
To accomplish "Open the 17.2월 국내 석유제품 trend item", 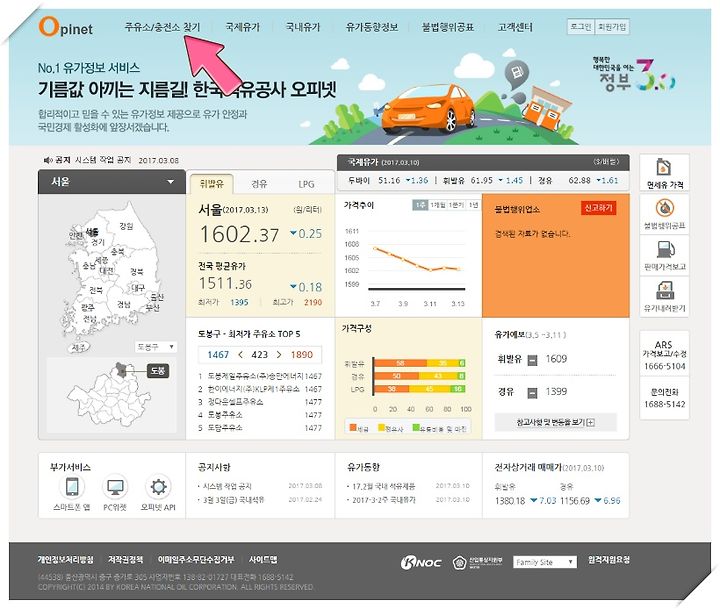I will (x=383, y=486).
